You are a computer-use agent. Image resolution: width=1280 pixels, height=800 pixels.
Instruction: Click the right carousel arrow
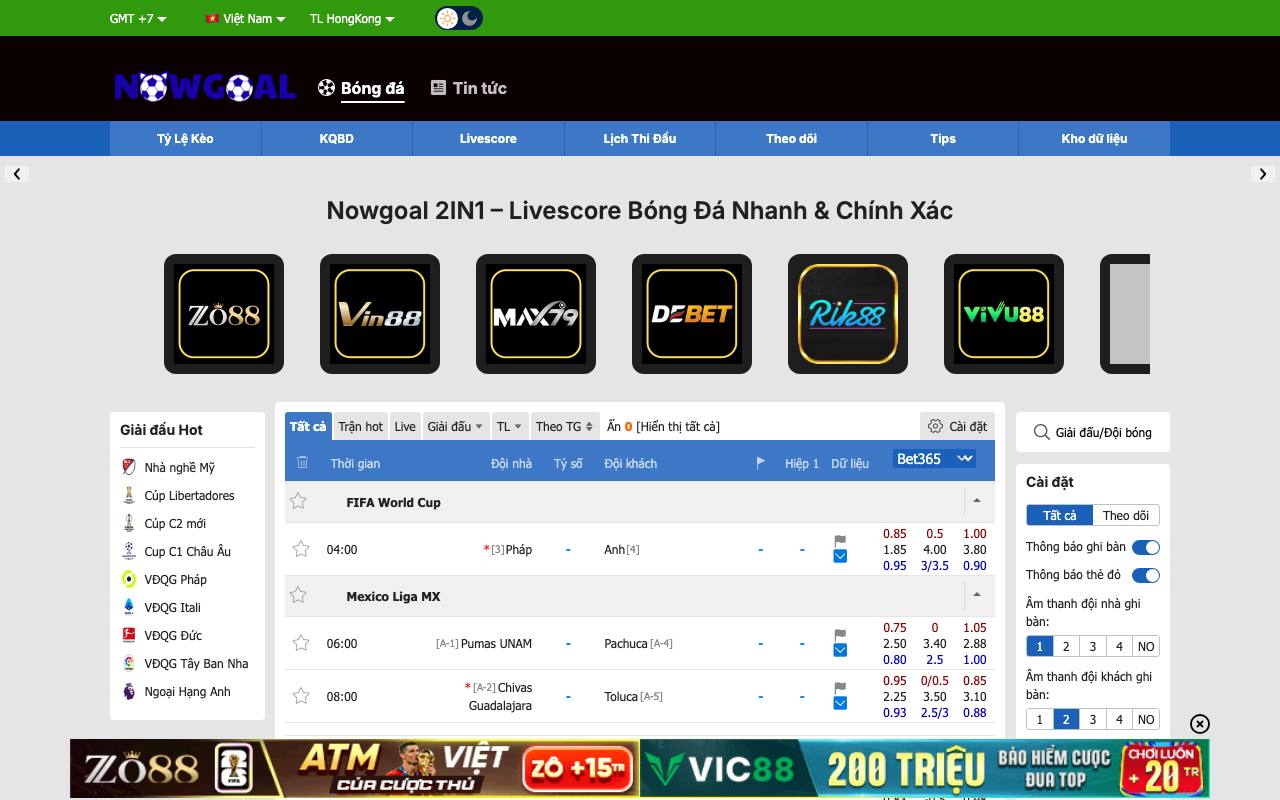pos(1262,174)
